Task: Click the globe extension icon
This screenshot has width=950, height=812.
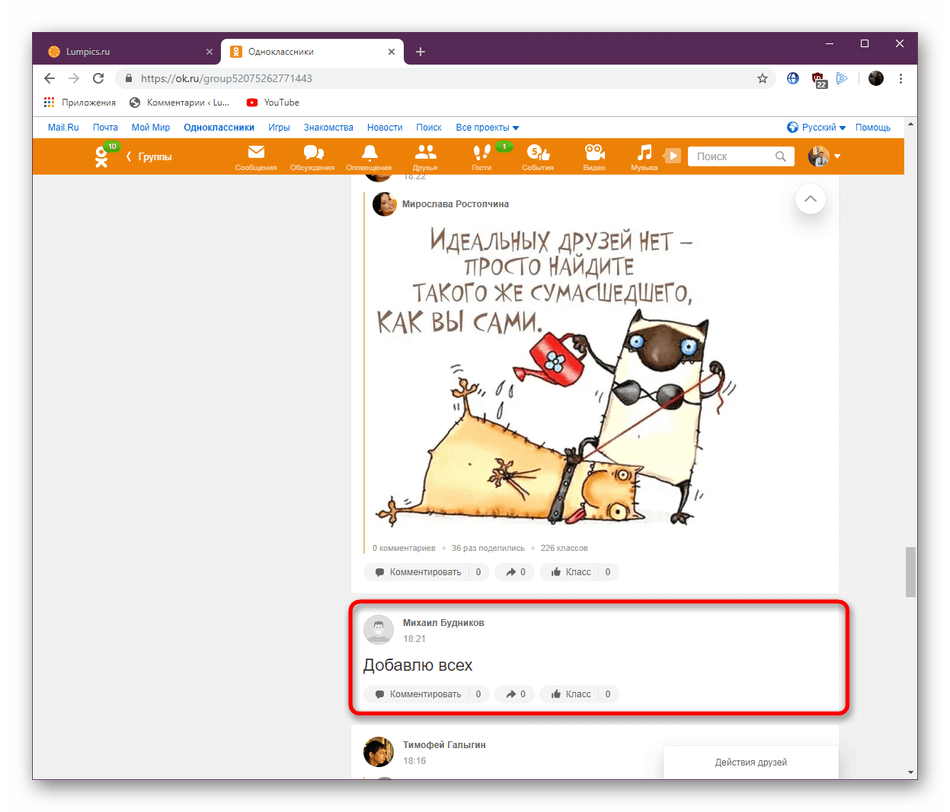Action: (x=792, y=78)
